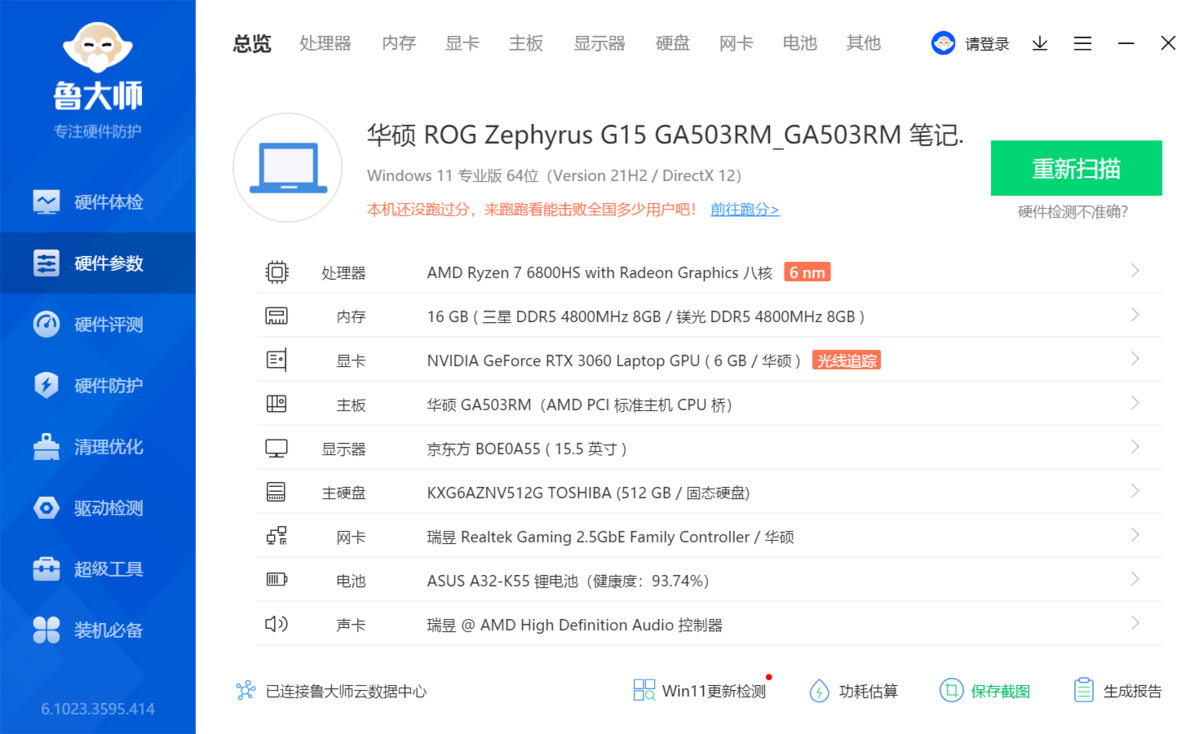Click the 主硬盘 disk icon

[277, 492]
